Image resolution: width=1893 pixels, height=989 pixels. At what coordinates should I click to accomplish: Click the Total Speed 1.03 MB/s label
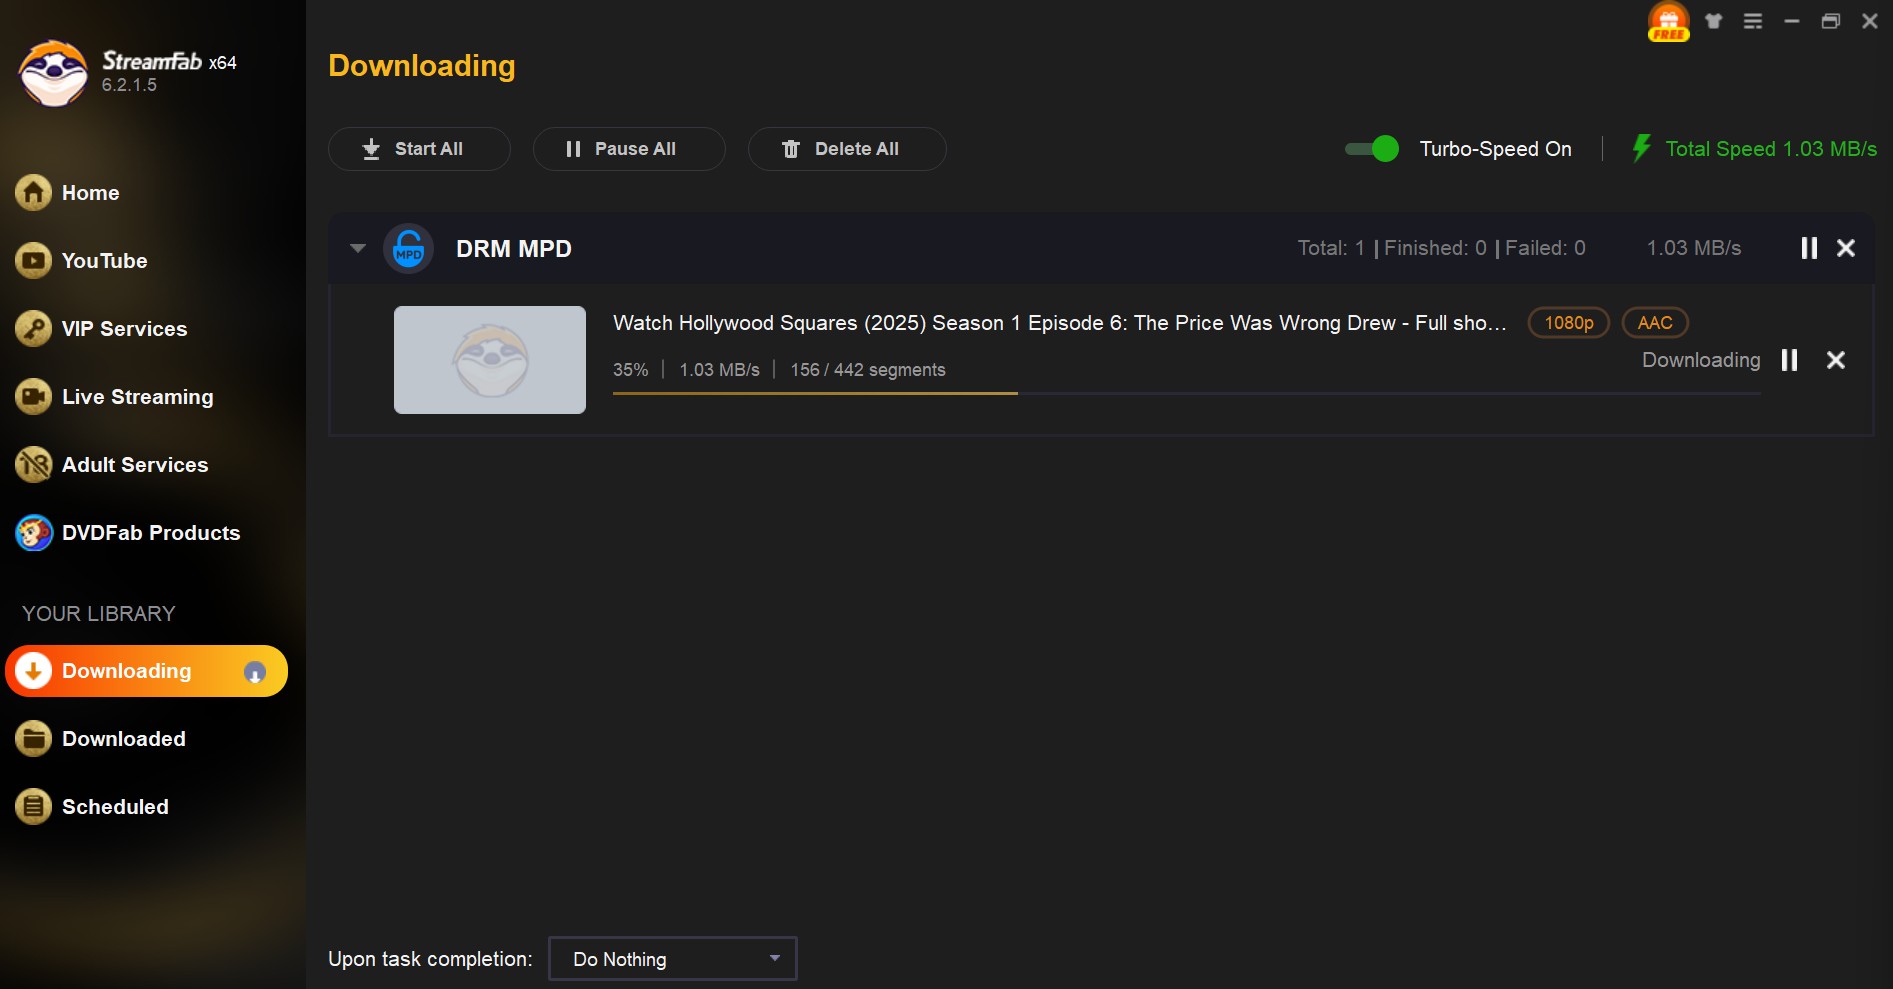click(x=1771, y=149)
